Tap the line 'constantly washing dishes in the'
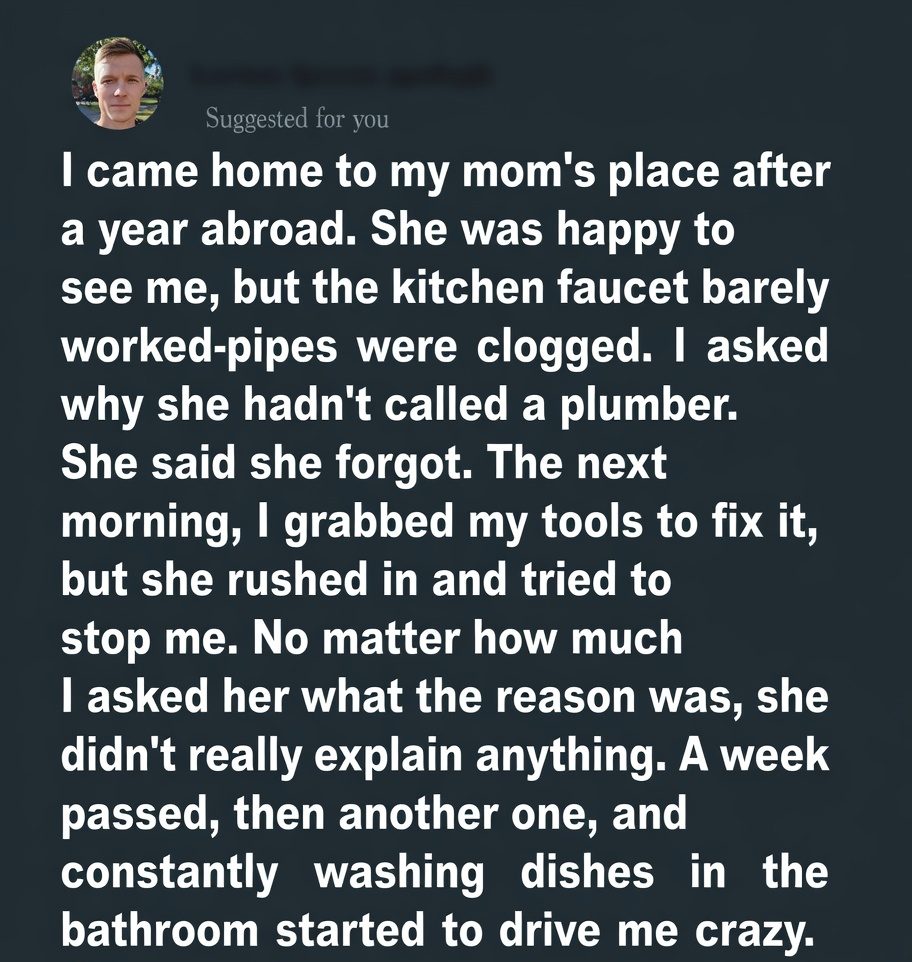The height and width of the screenshot is (962, 912). click(445, 871)
